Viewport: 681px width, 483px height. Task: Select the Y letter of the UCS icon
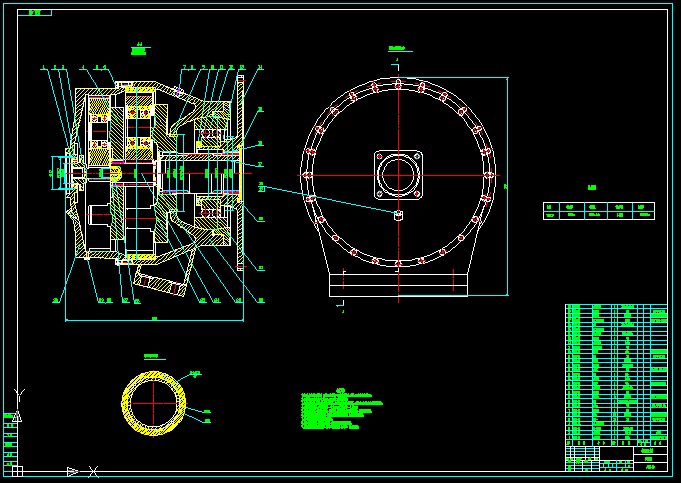20,395
